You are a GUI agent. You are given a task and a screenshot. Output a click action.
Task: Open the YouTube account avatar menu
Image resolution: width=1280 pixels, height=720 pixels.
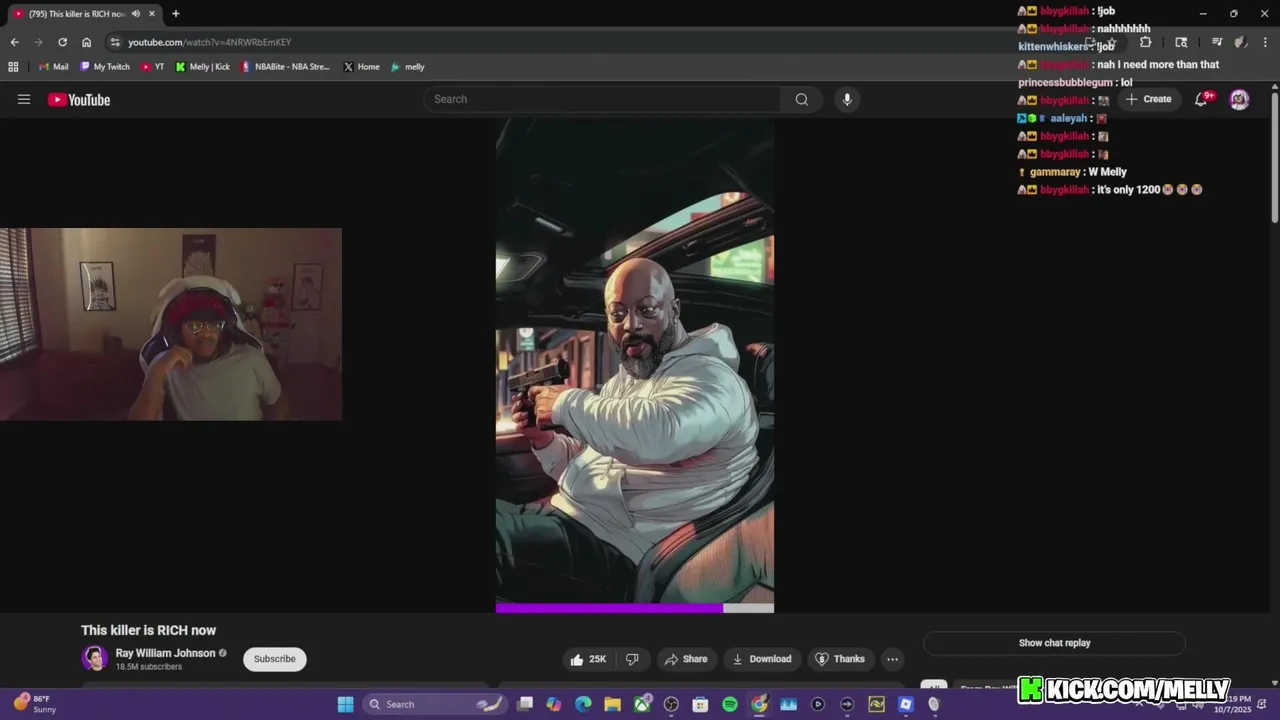(1239, 99)
